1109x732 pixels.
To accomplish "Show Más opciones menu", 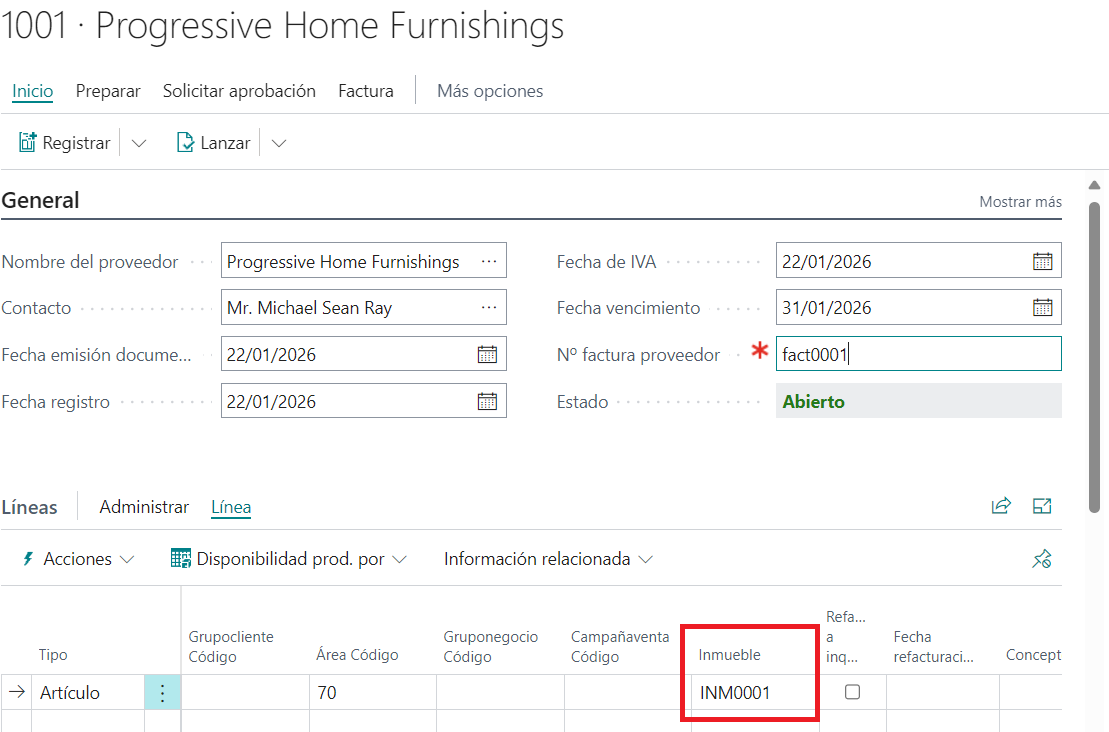I will [490, 91].
